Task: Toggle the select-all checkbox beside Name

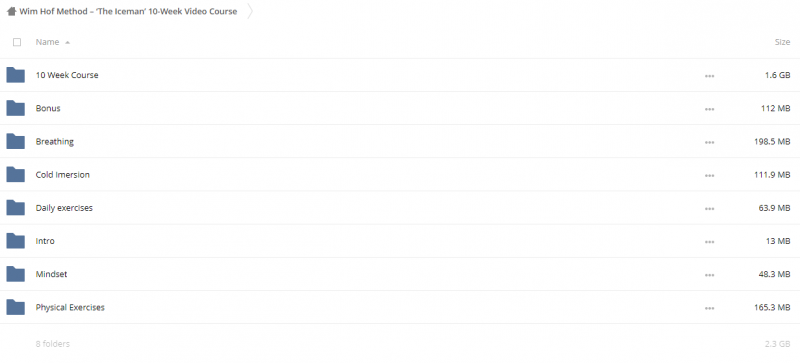Action: [17, 42]
